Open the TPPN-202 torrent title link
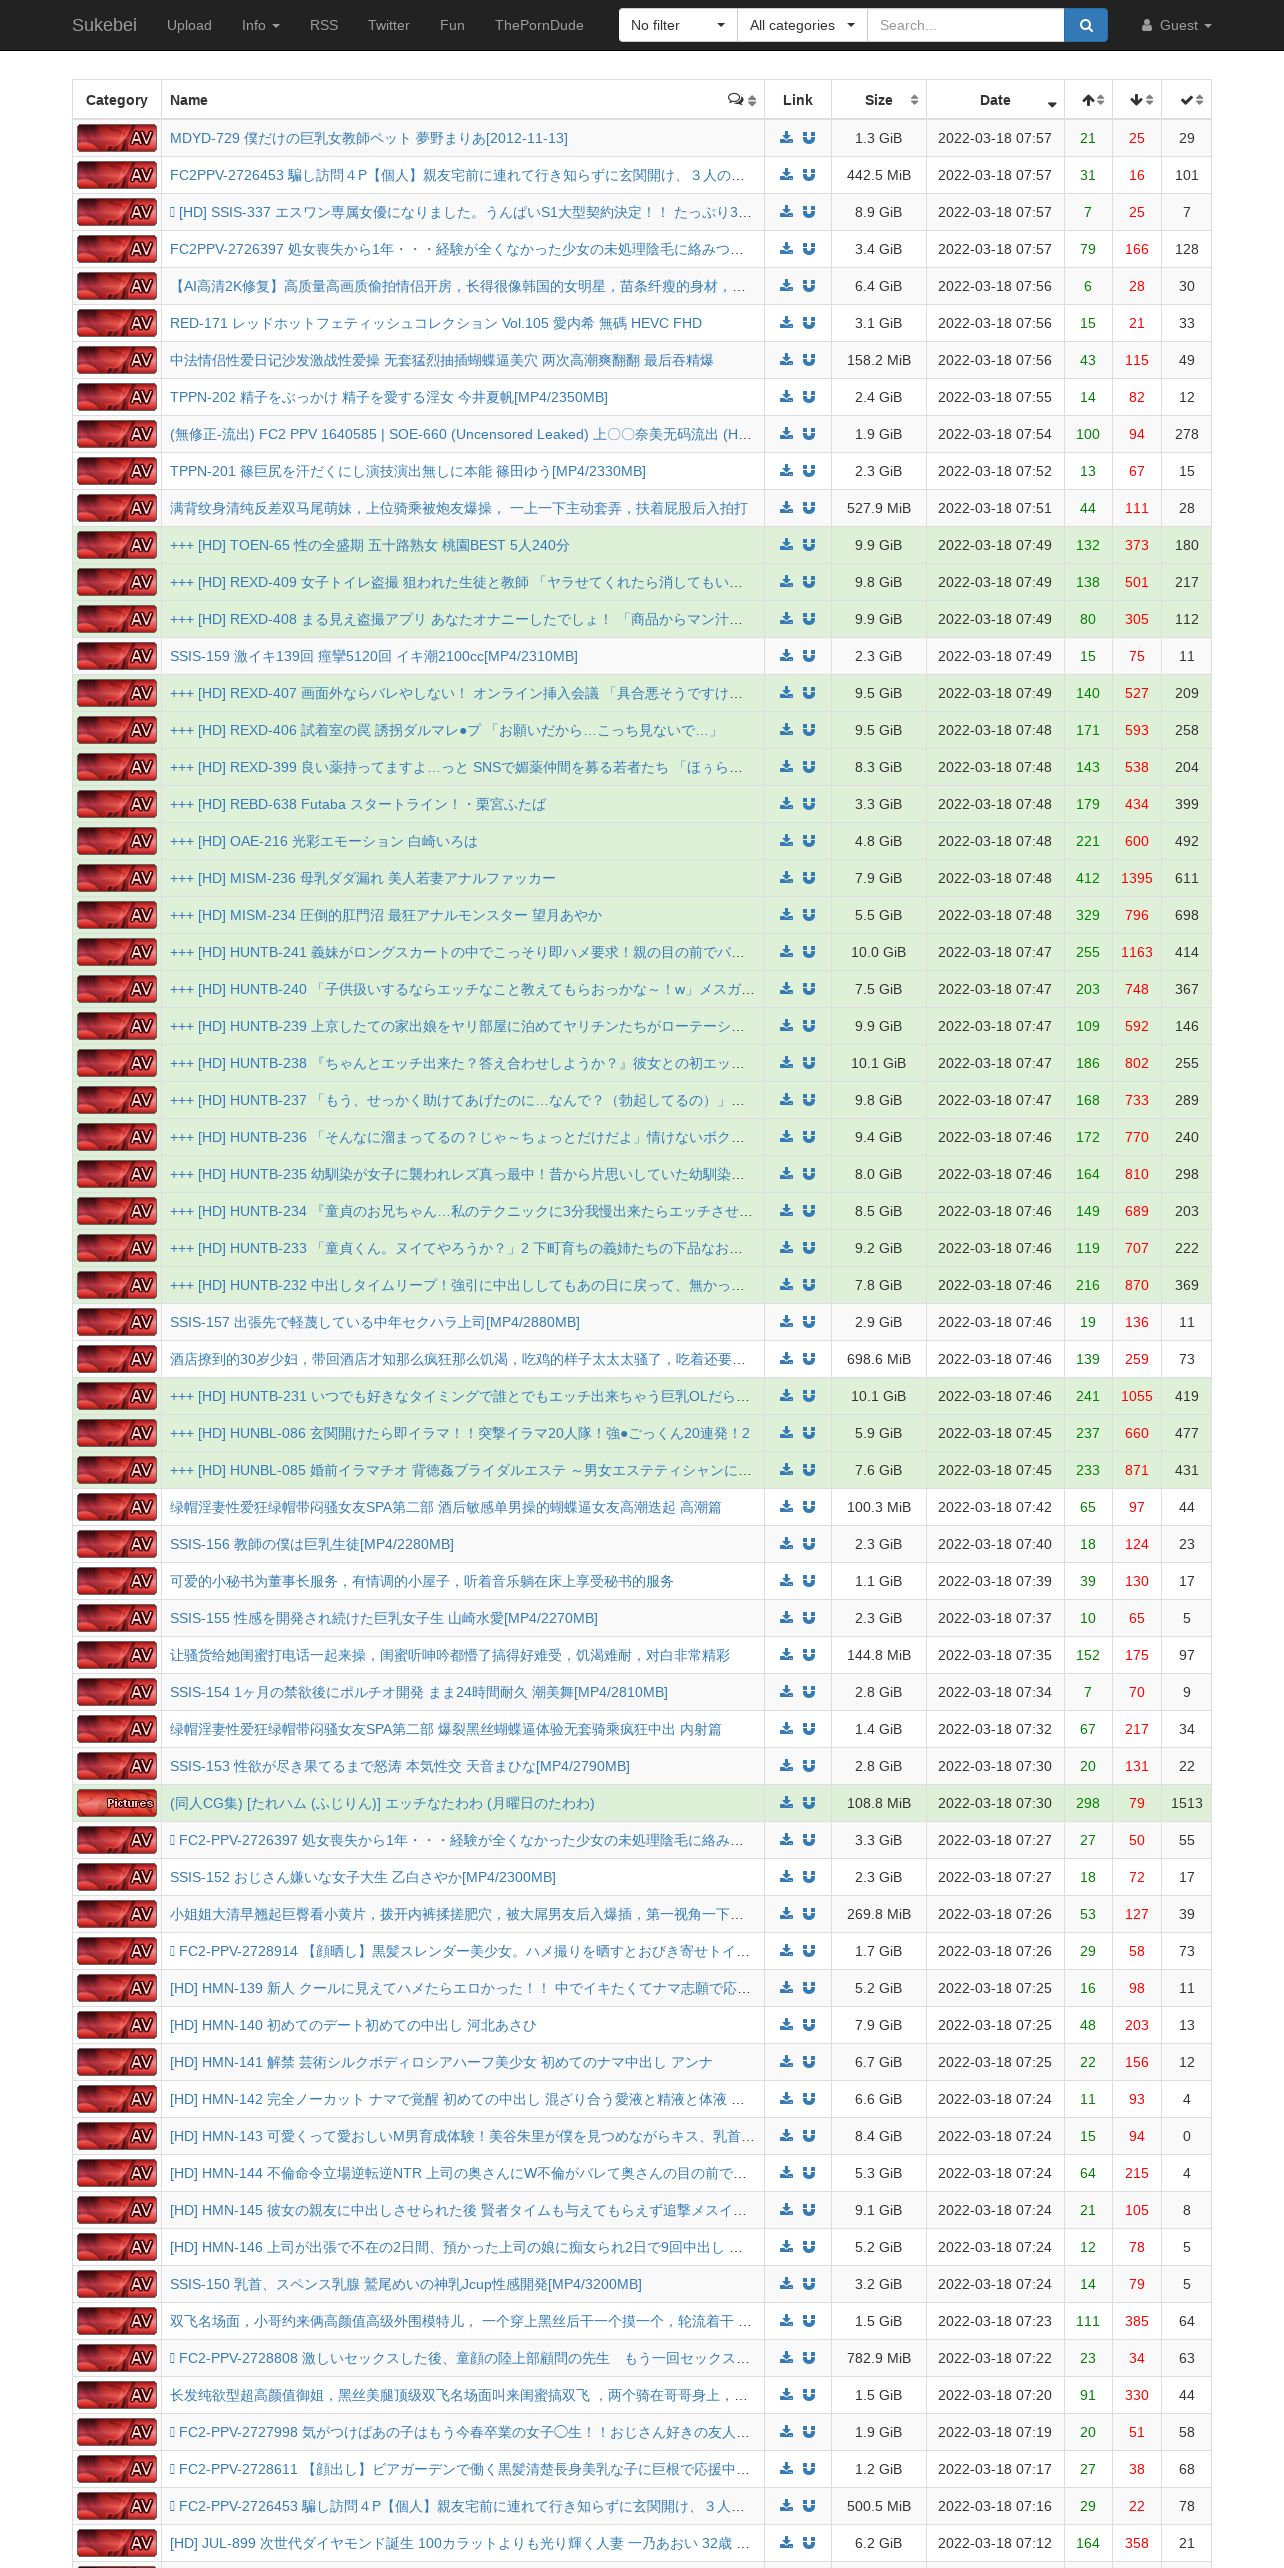Screen dimensions: 1284x2568 (x=389, y=397)
